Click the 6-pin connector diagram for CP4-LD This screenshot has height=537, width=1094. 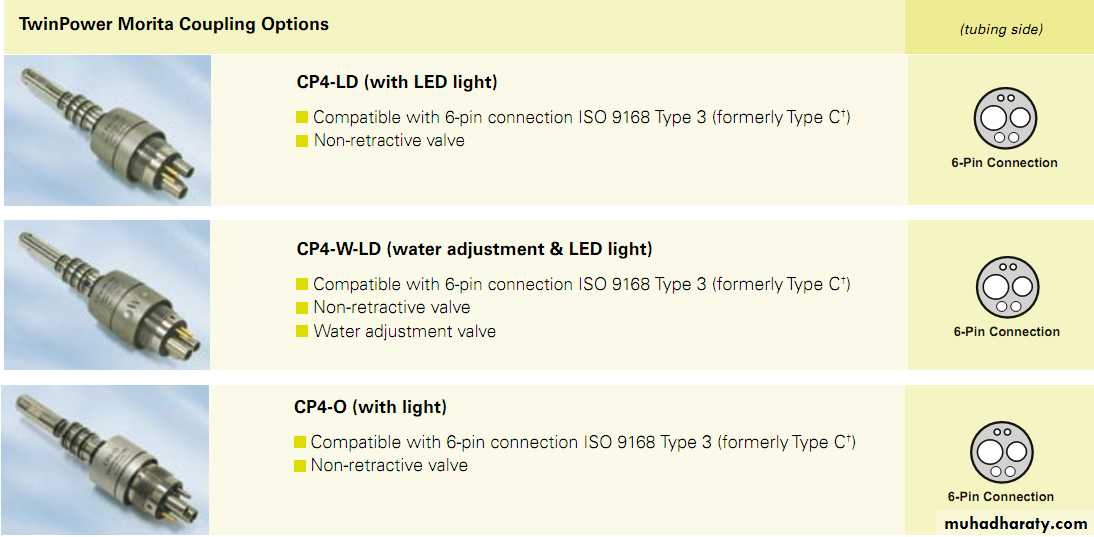pyautogui.click(x=1005, y=117)
